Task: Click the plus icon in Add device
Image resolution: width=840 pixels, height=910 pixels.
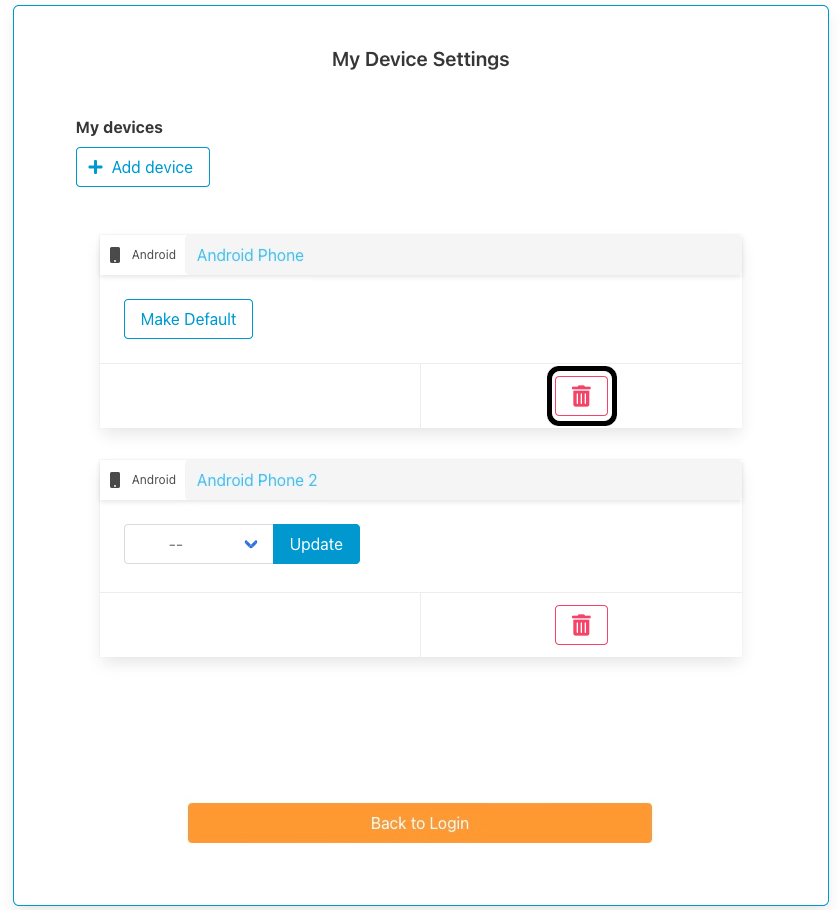Action: [96, 167]
